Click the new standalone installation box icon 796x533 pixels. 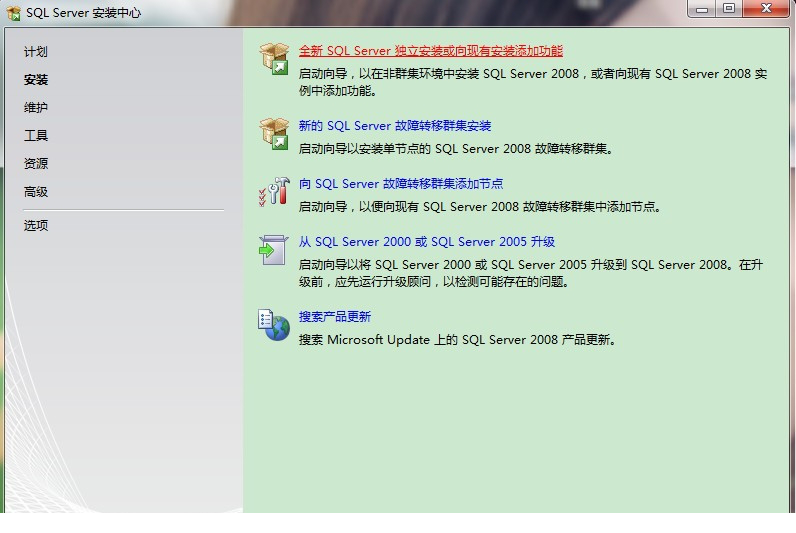275,58
